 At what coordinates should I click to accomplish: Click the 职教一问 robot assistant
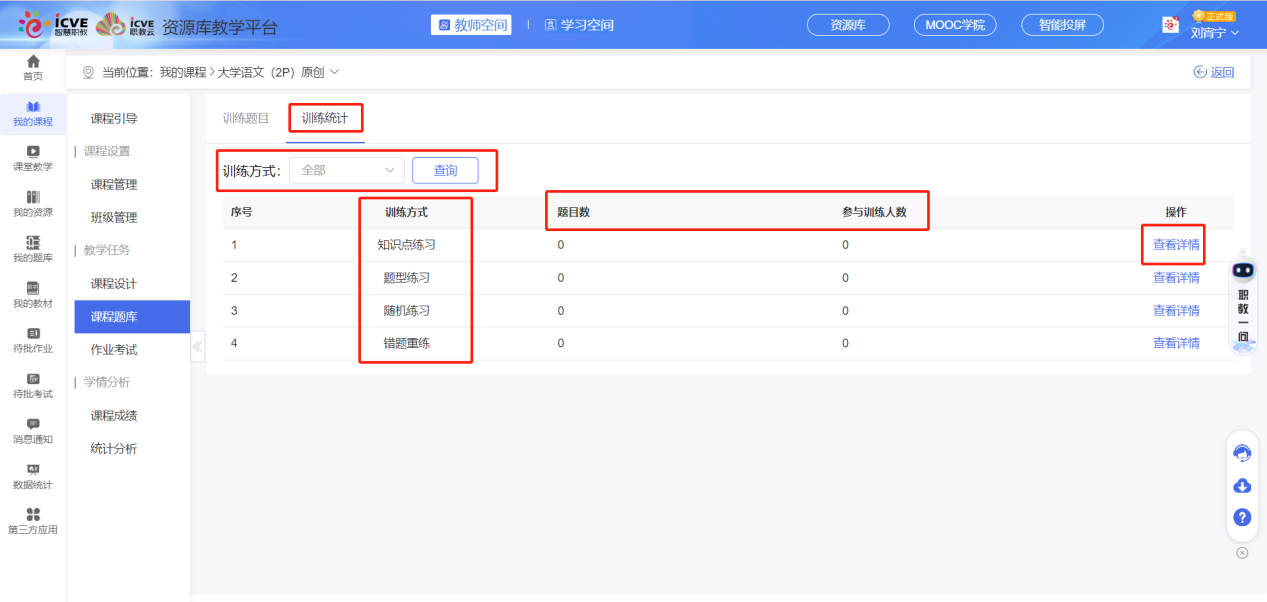(x=1243, y=302)
